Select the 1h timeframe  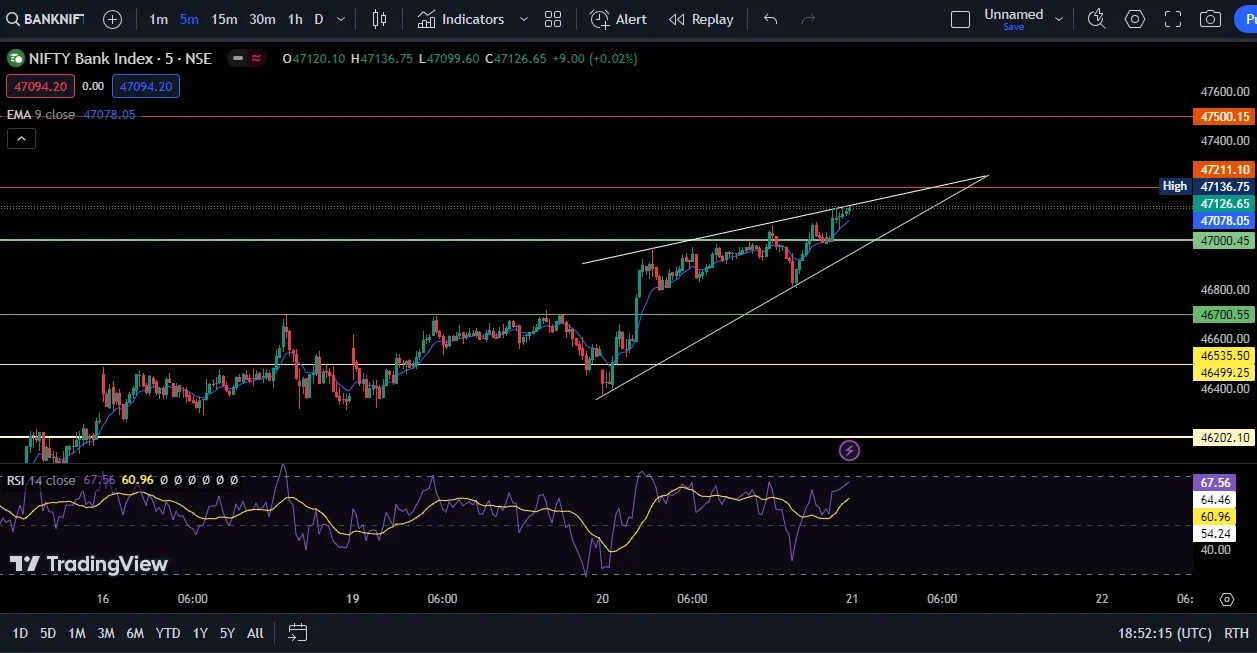pos(295,19)
